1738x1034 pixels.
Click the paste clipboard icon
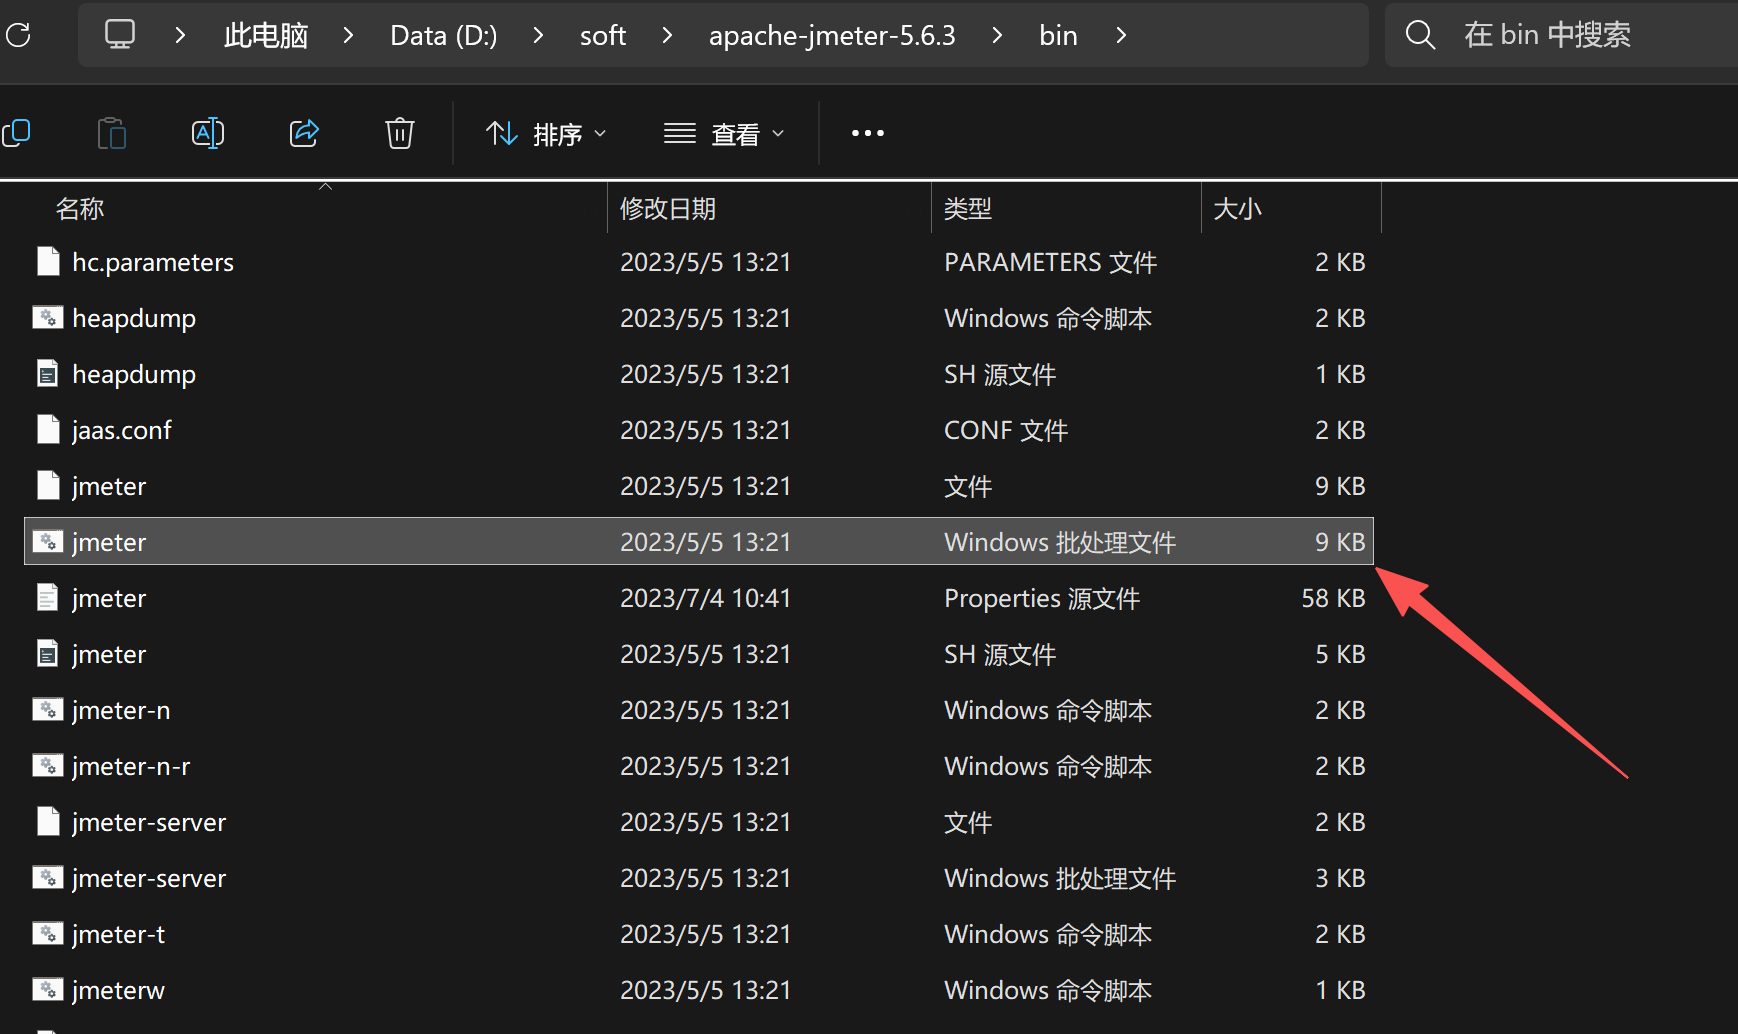[x=112, y=133]
